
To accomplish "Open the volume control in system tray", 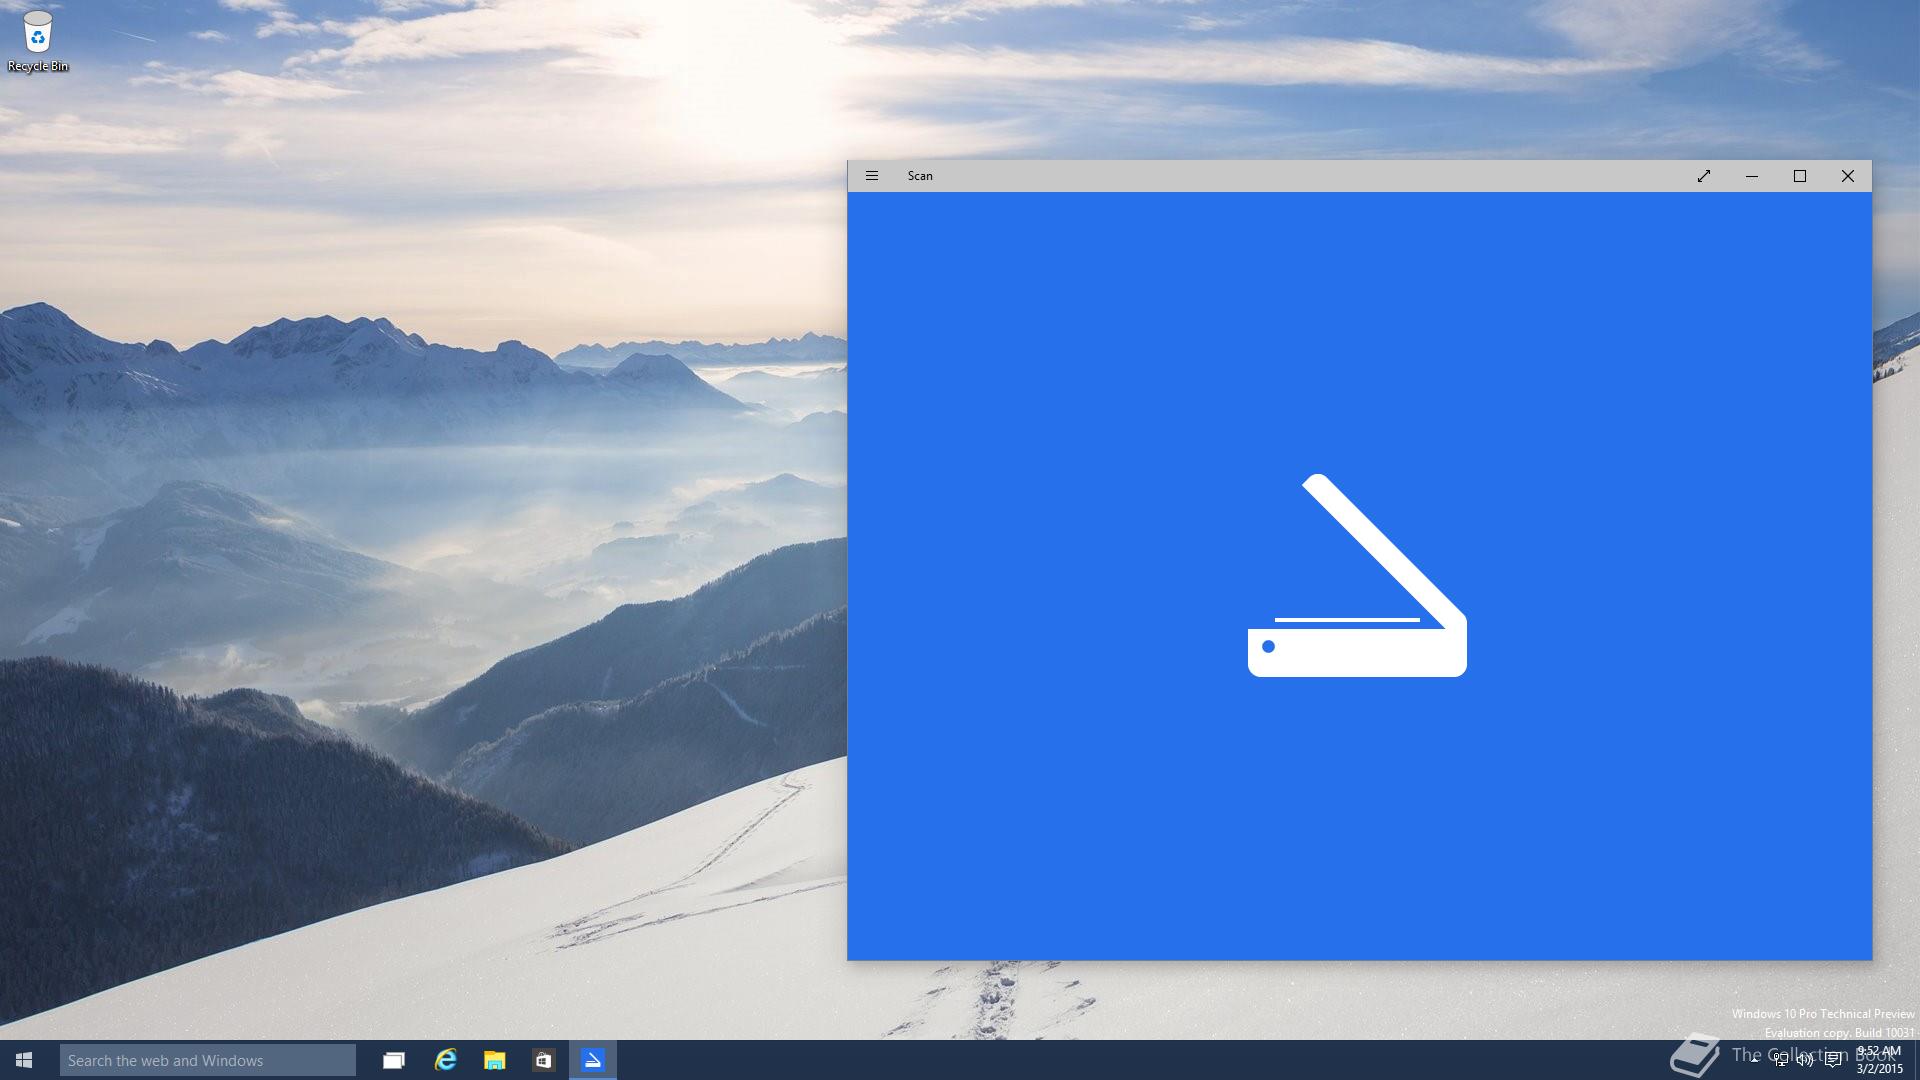I will coord(1805,1060).
